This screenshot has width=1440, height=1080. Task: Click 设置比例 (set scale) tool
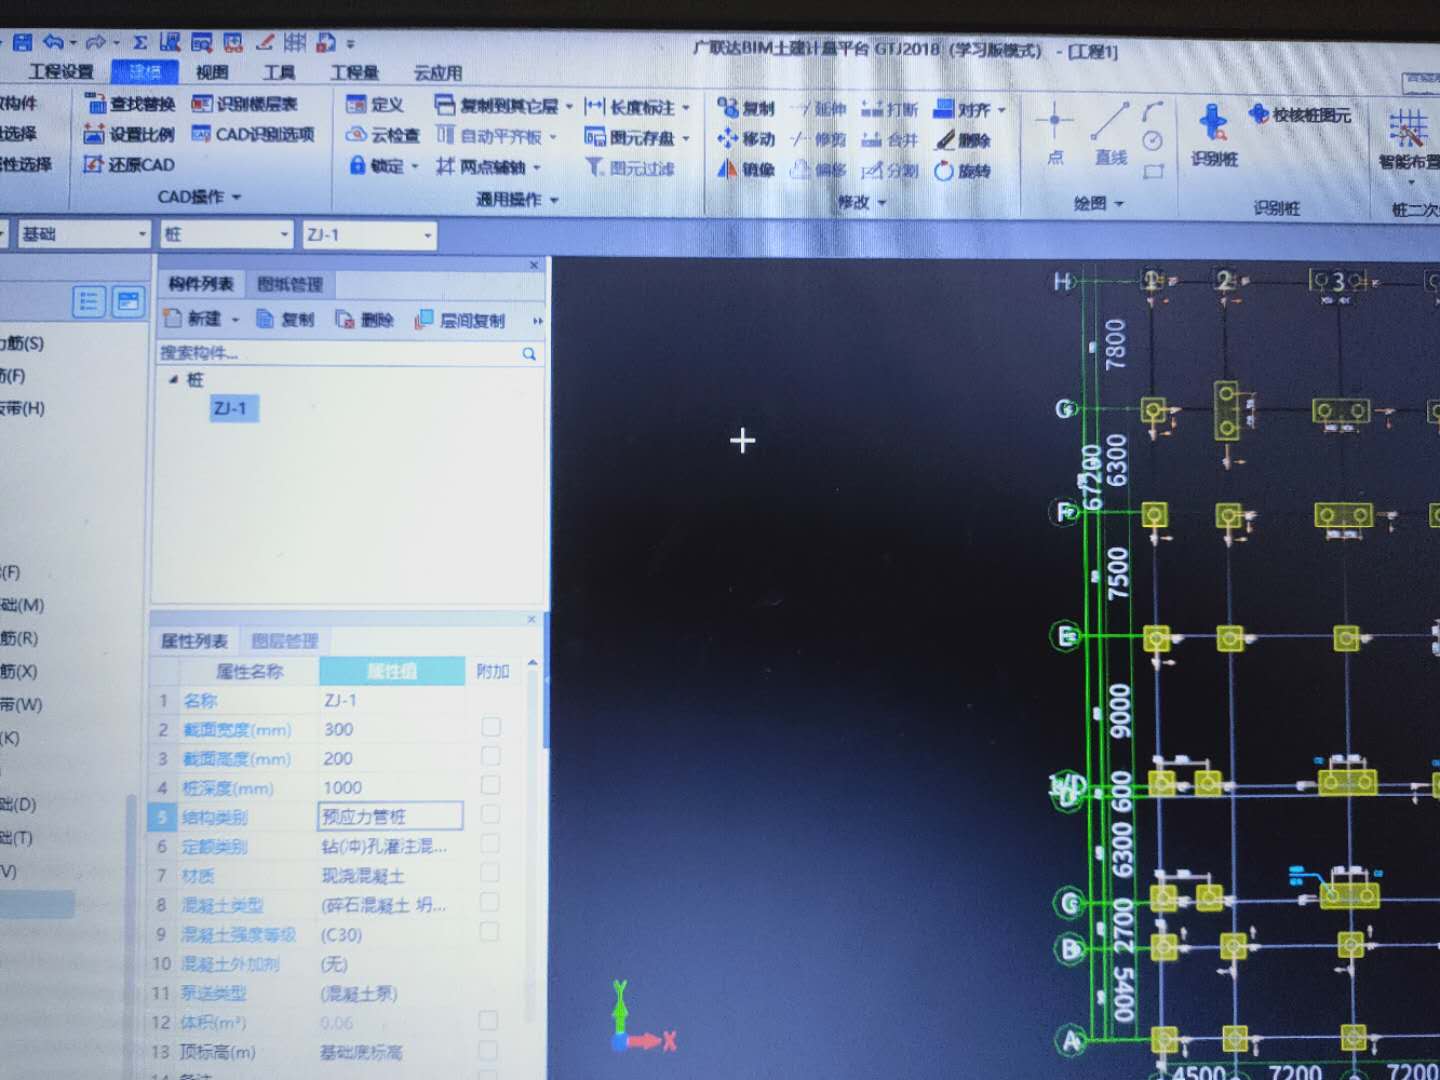pos(130,134)
